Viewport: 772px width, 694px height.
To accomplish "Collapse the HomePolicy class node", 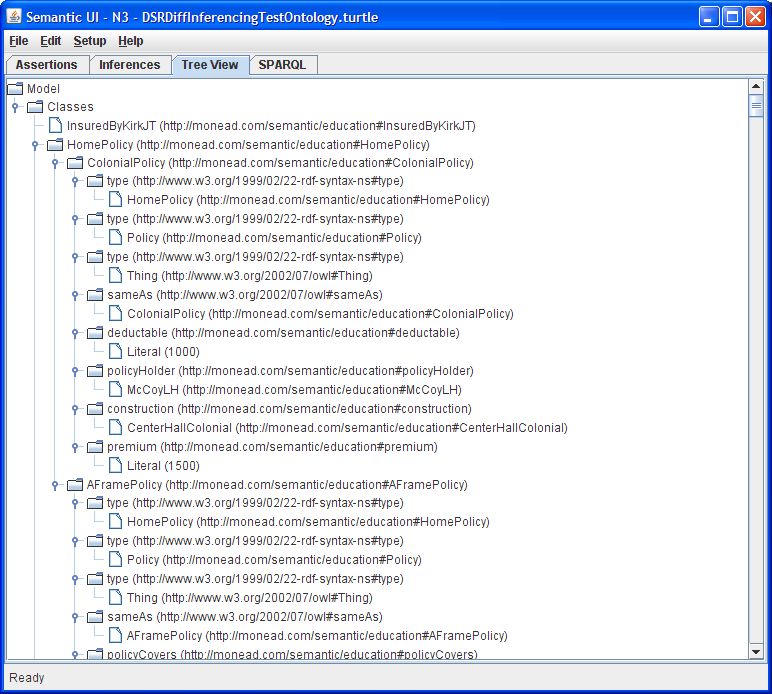I will tap(35, 145).
